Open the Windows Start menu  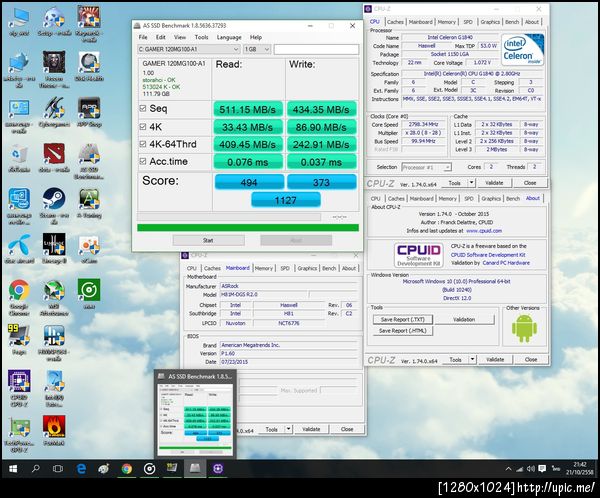(x=13, y=469)
